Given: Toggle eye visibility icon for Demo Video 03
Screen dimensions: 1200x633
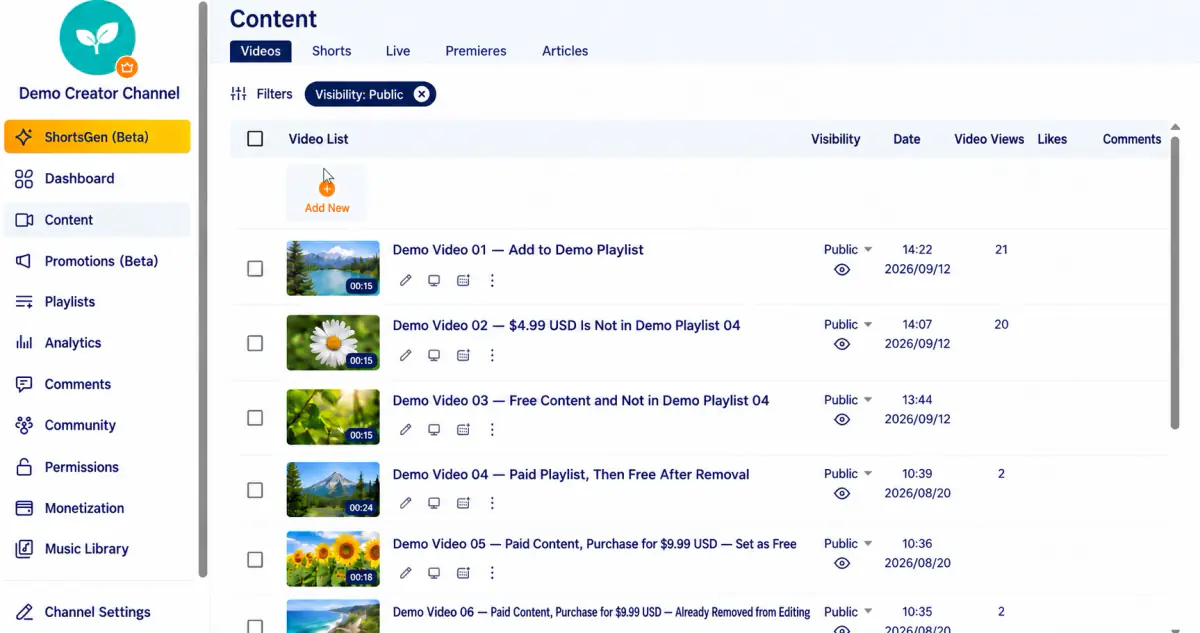Looking at the screenshot, I should tap(842, 419).
